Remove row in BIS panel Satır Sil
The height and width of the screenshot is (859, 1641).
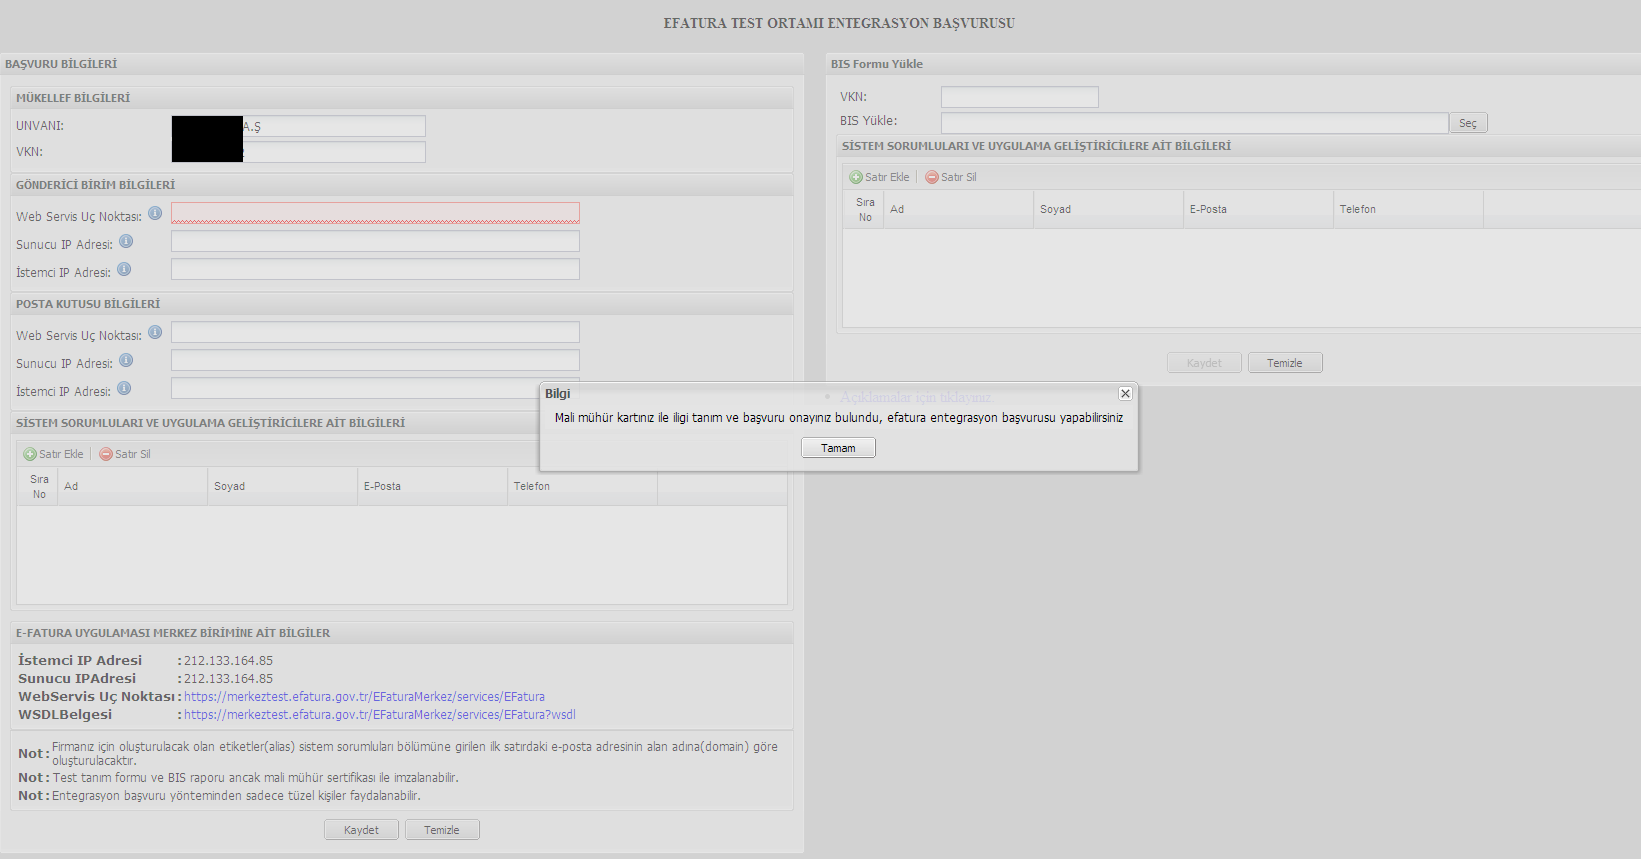click(x=951, y=177)
